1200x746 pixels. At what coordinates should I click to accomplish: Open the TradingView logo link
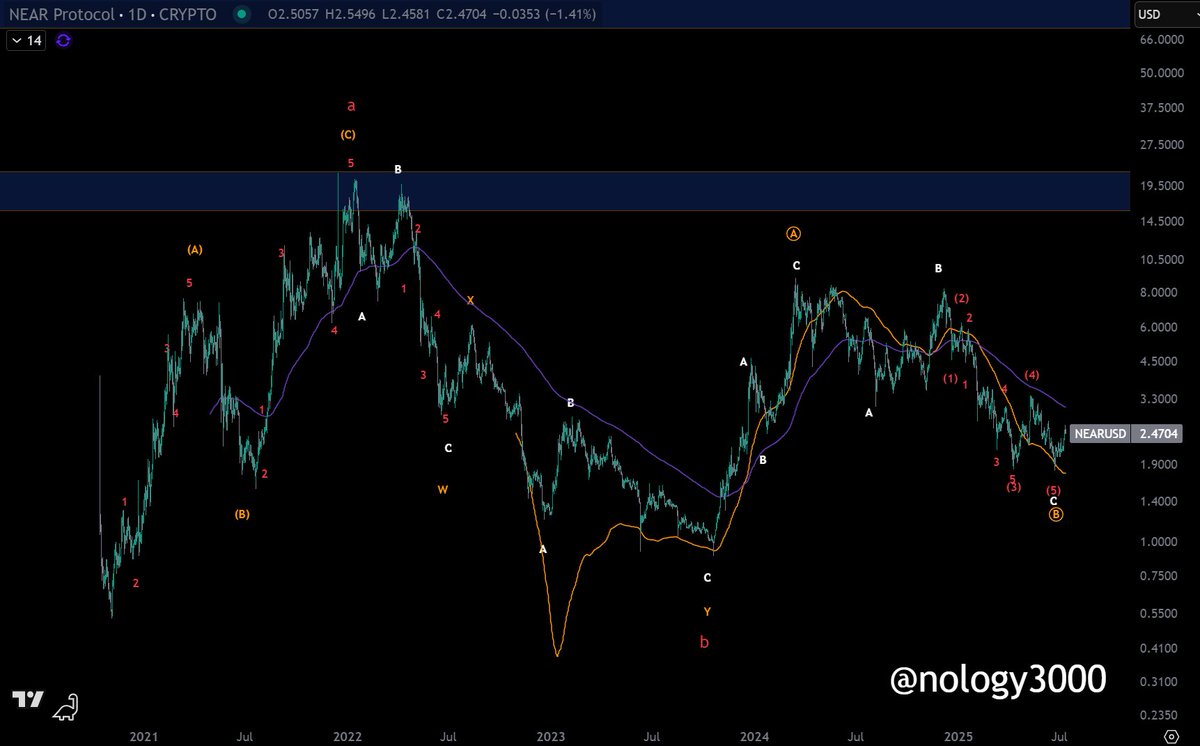(x=27, y=700)
